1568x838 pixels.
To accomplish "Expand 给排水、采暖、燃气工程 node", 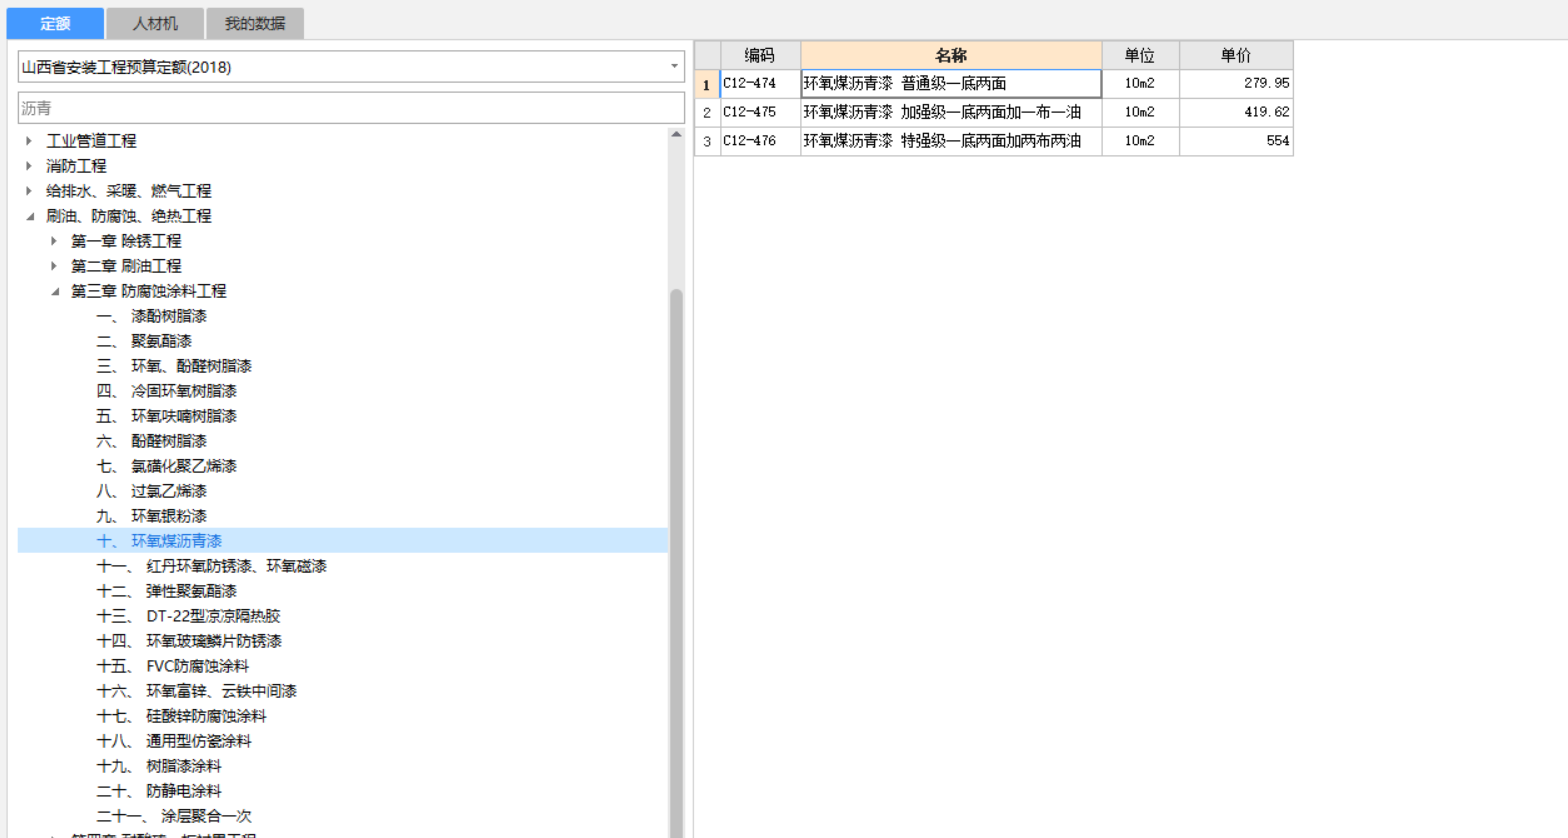I will [x=29, y=191].
